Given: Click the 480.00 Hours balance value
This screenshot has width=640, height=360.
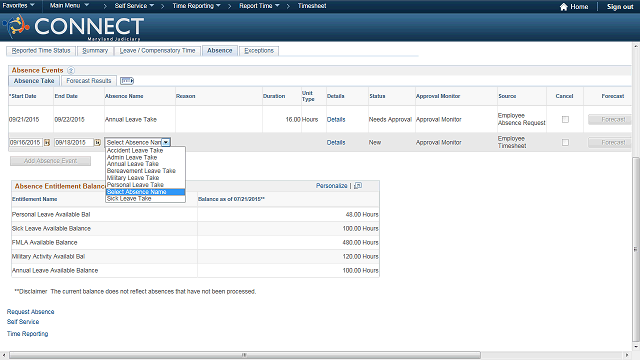Looking at the screenshot, I should 360,242.
